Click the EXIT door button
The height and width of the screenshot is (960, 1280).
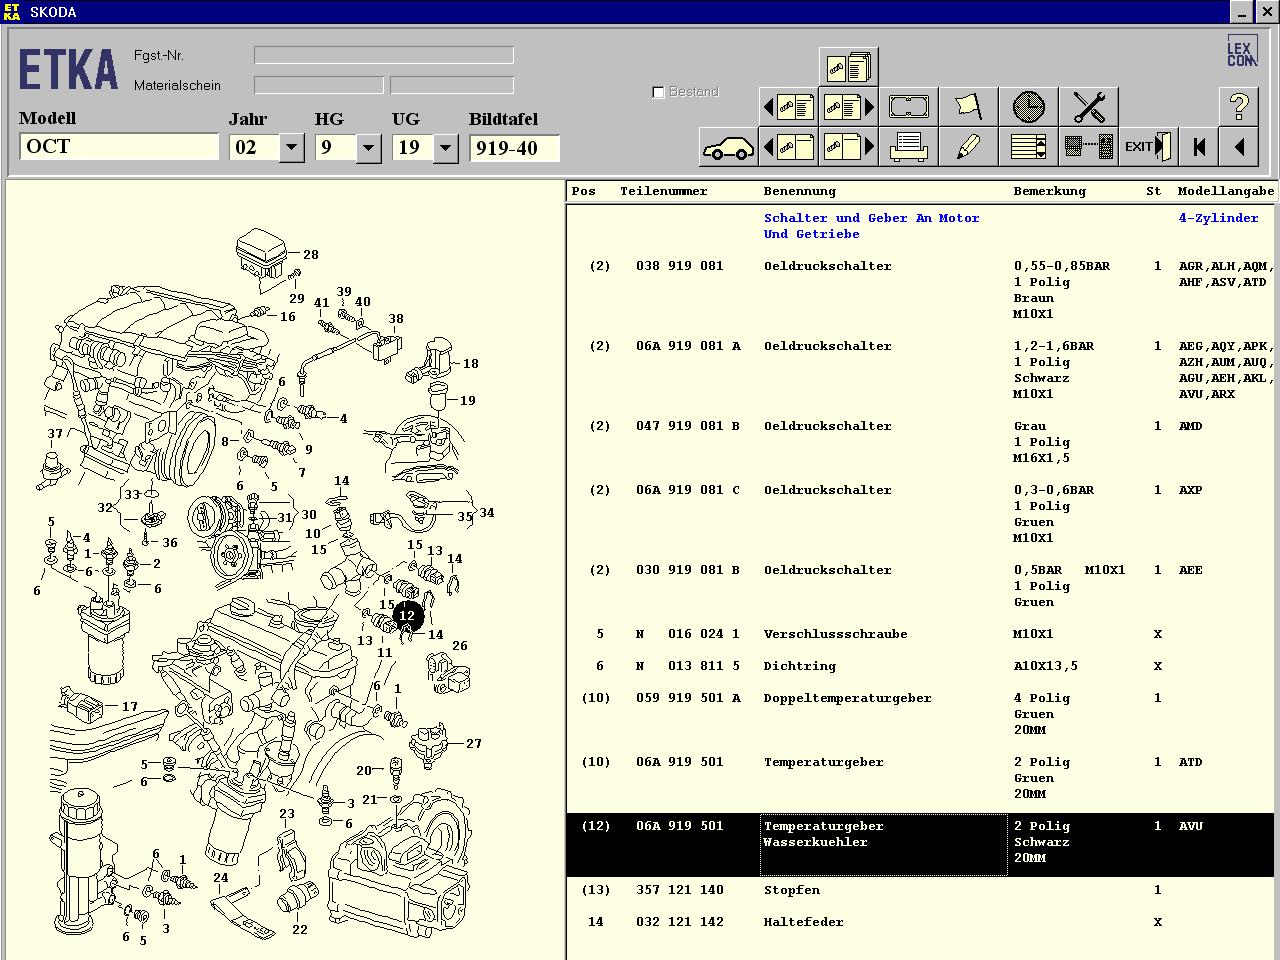pos(1147,148)
